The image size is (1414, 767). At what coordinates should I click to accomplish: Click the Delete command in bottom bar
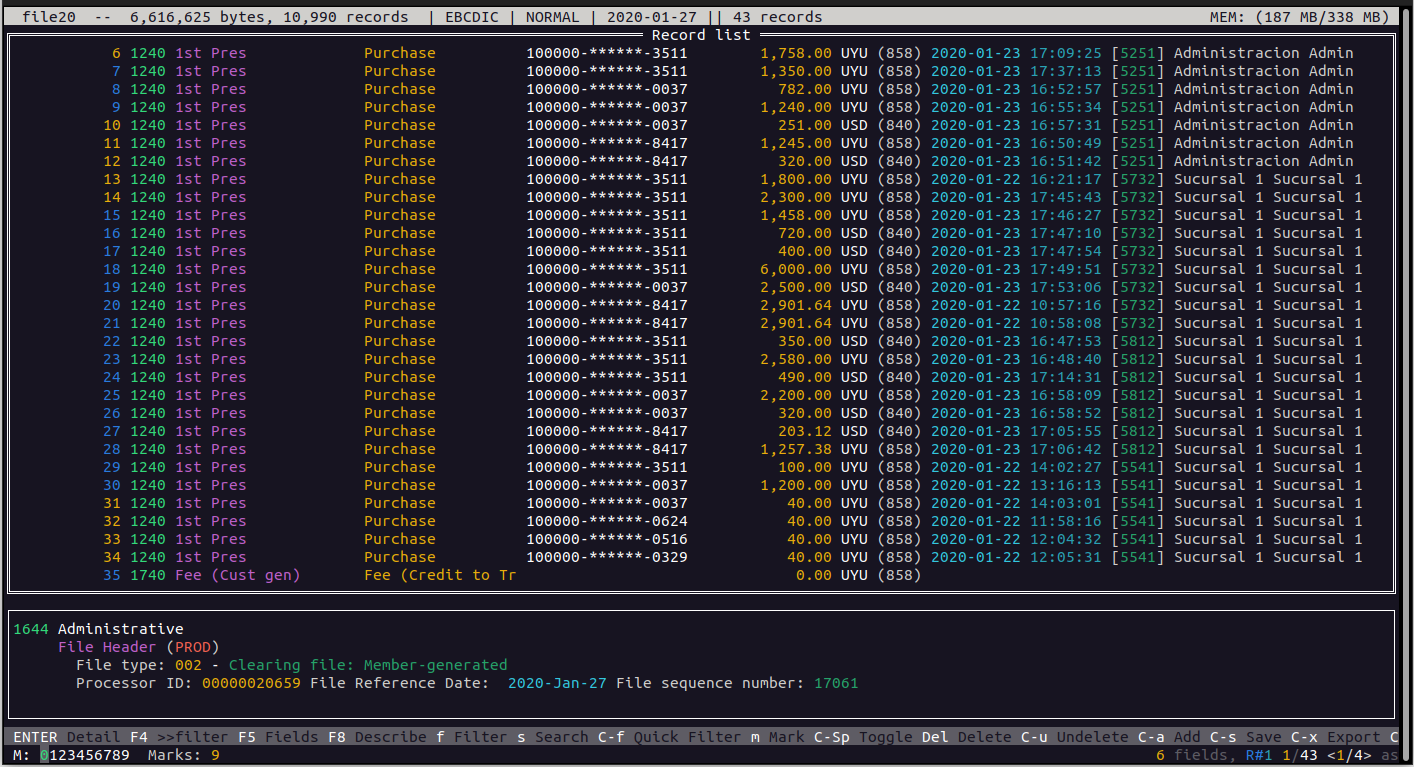966,737
